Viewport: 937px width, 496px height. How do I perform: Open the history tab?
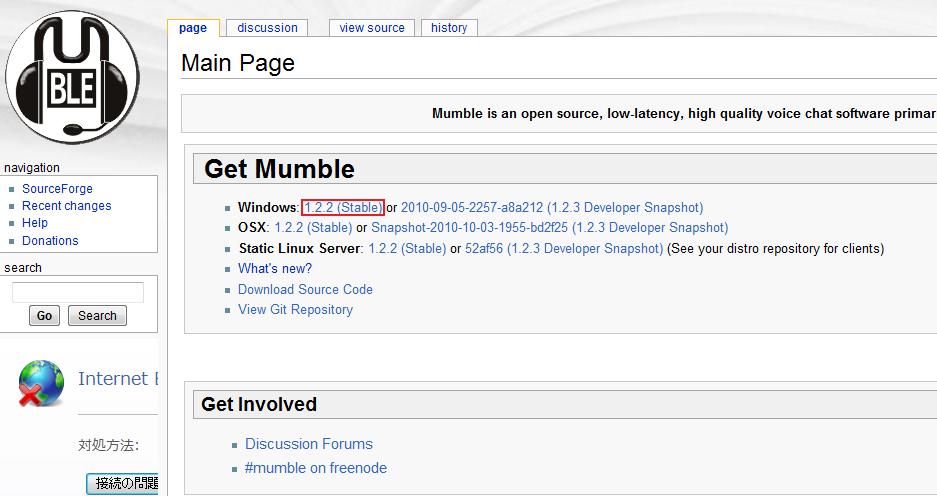click(449, 28)
